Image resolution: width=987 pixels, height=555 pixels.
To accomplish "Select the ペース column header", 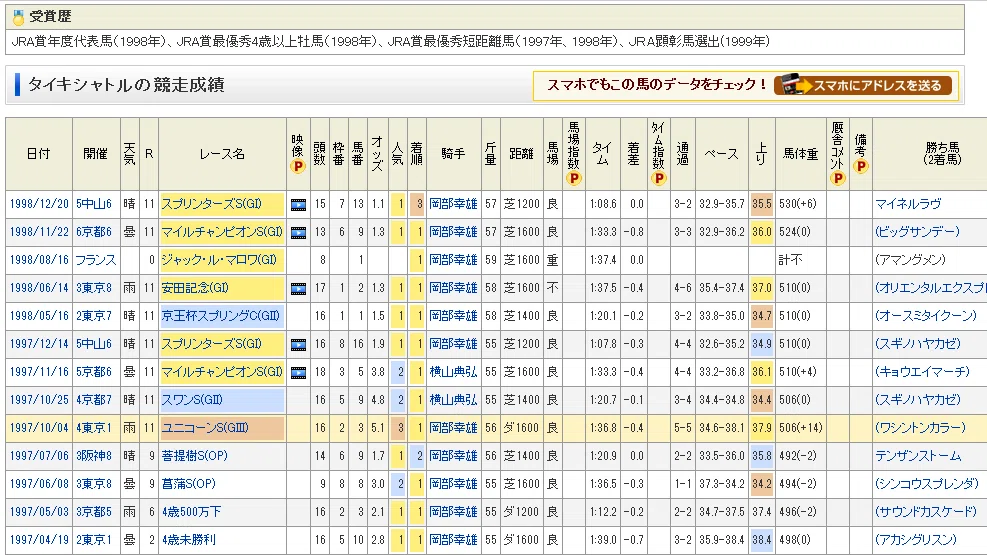I will pyautogui.click(x=721, y=154).
